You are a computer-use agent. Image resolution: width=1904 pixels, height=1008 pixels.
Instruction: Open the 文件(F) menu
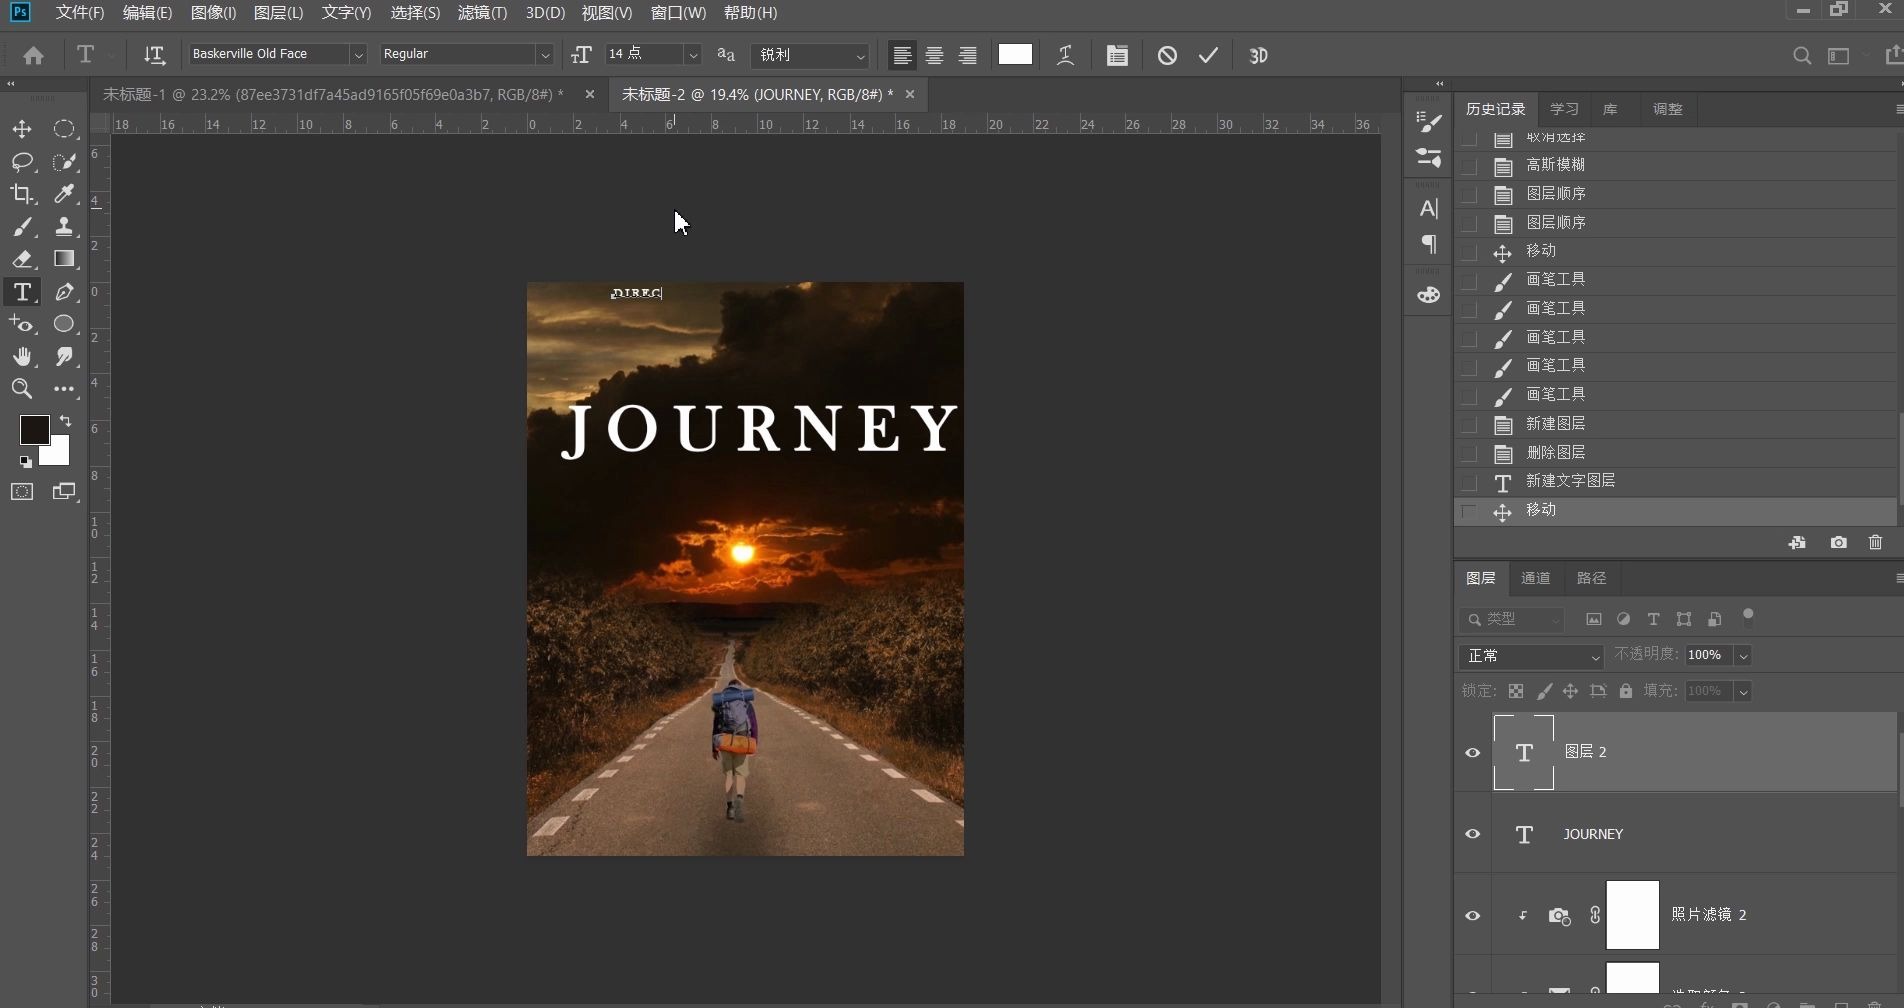pyautogui.click(x=80, y=13)
